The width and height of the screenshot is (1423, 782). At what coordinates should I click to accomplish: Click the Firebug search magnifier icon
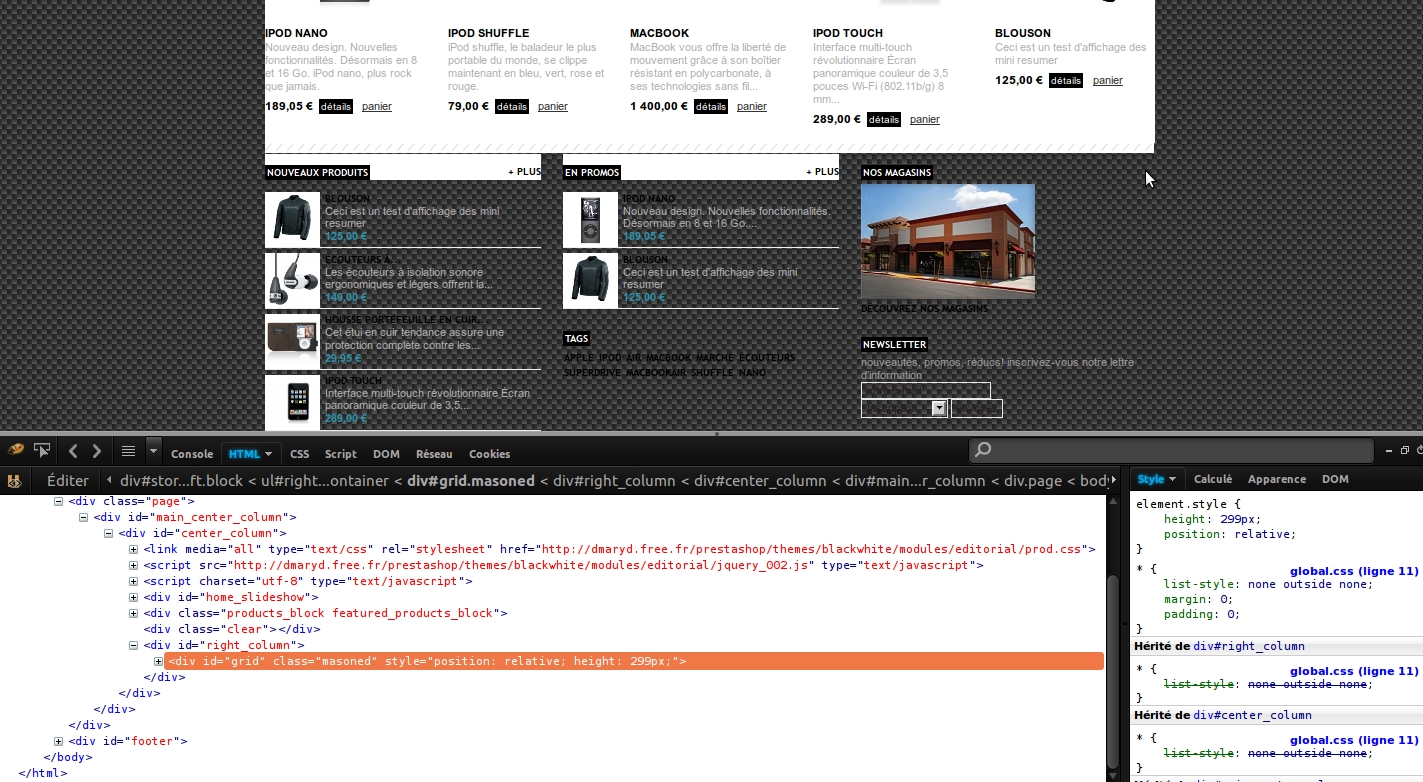coord(983,451)
